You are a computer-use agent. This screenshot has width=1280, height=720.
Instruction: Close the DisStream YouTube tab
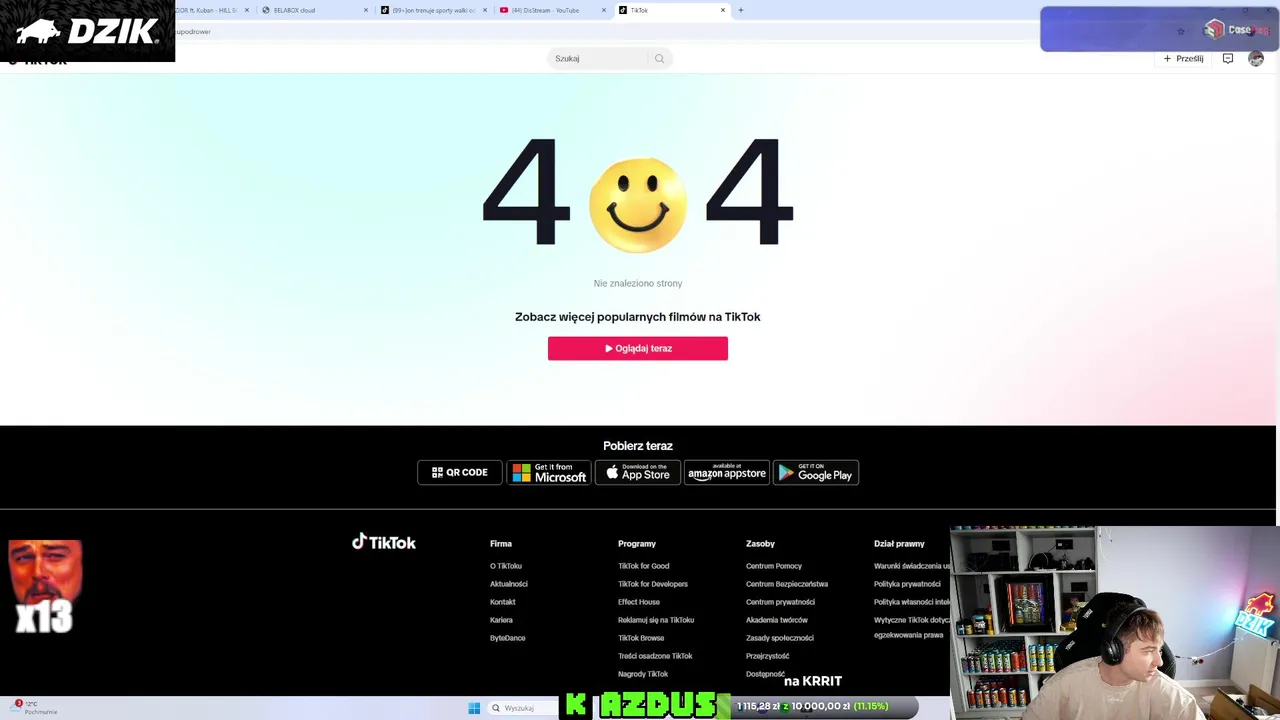tap(604, 10)
